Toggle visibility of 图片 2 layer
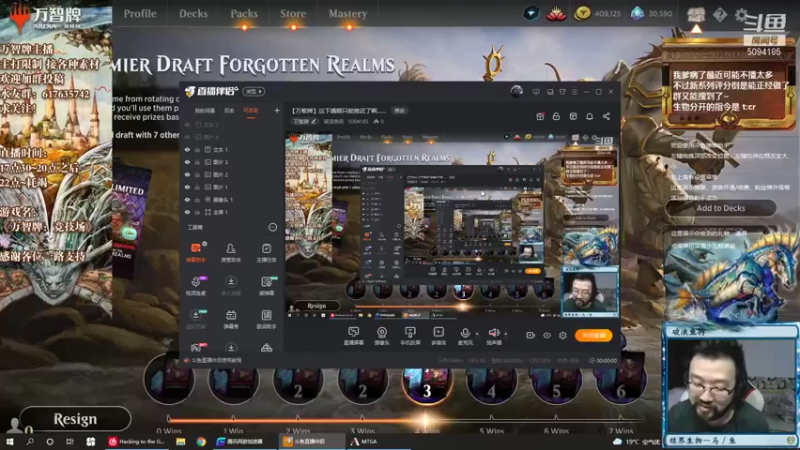The width and height of the screenshot is (800, 450). 187,174
